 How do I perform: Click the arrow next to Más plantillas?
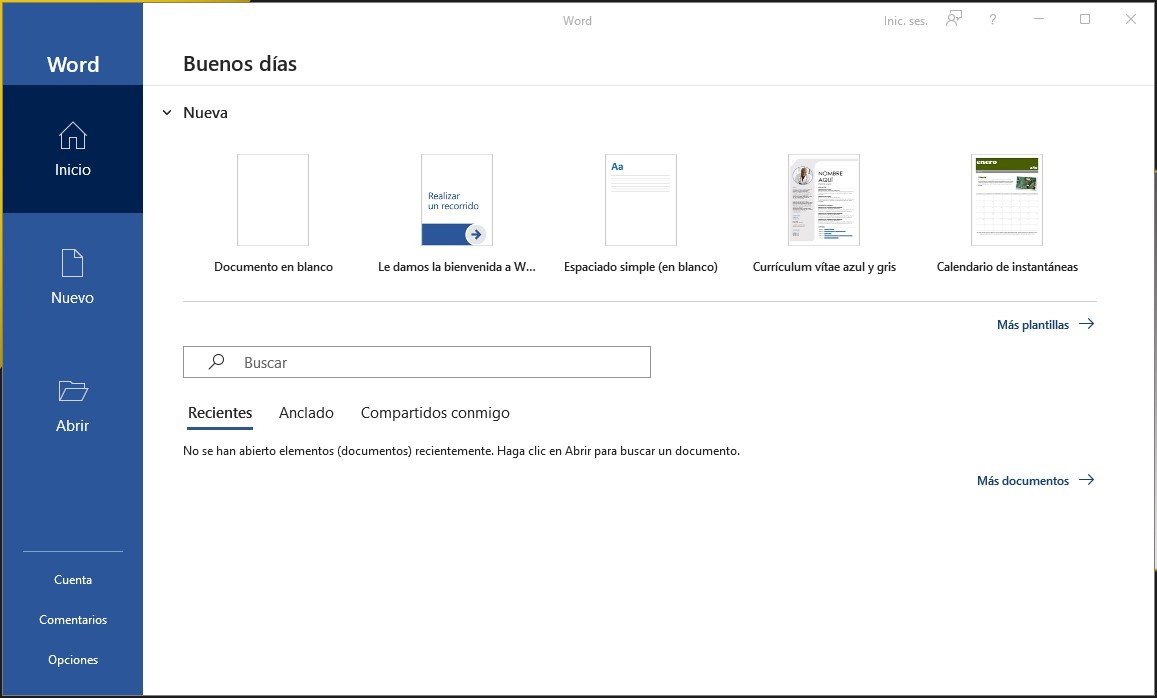point(1087,324)
